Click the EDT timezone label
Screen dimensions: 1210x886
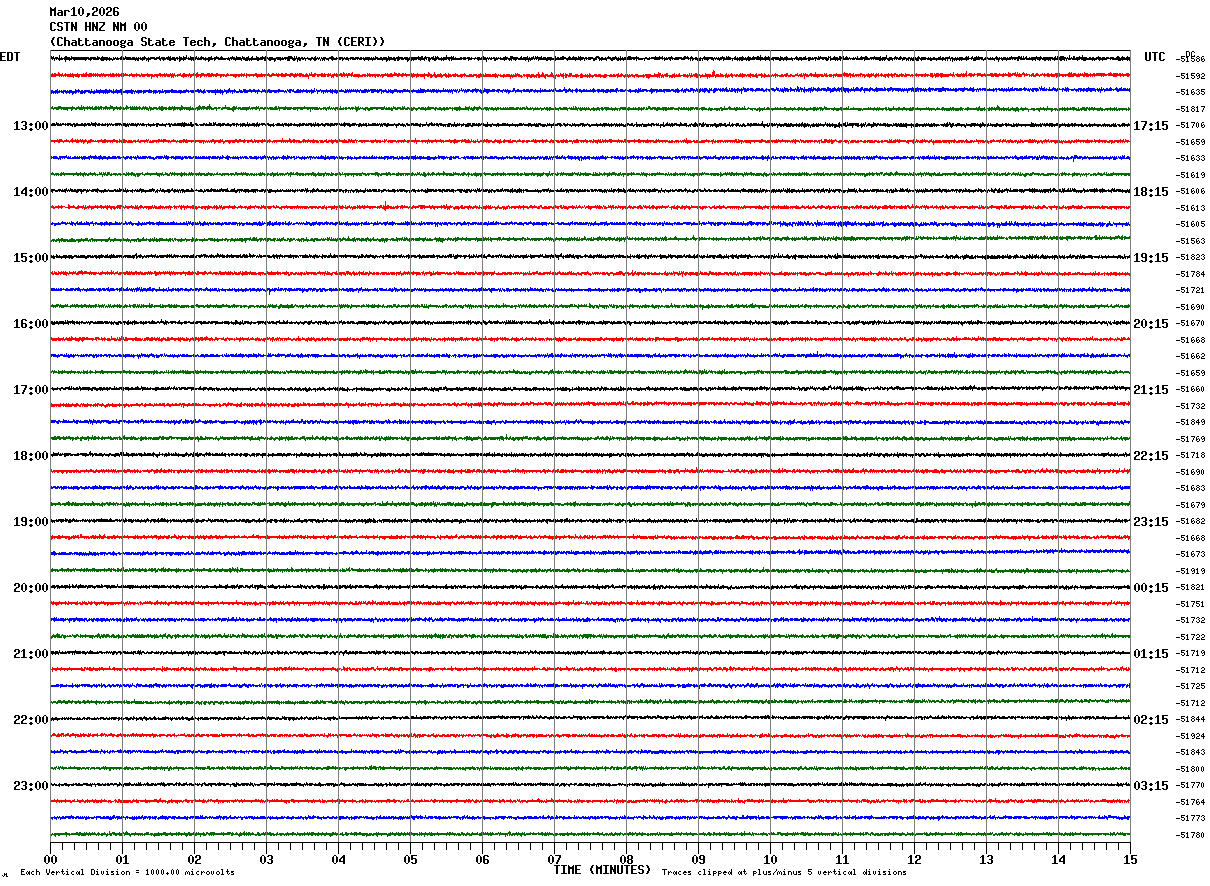[10, 57]
